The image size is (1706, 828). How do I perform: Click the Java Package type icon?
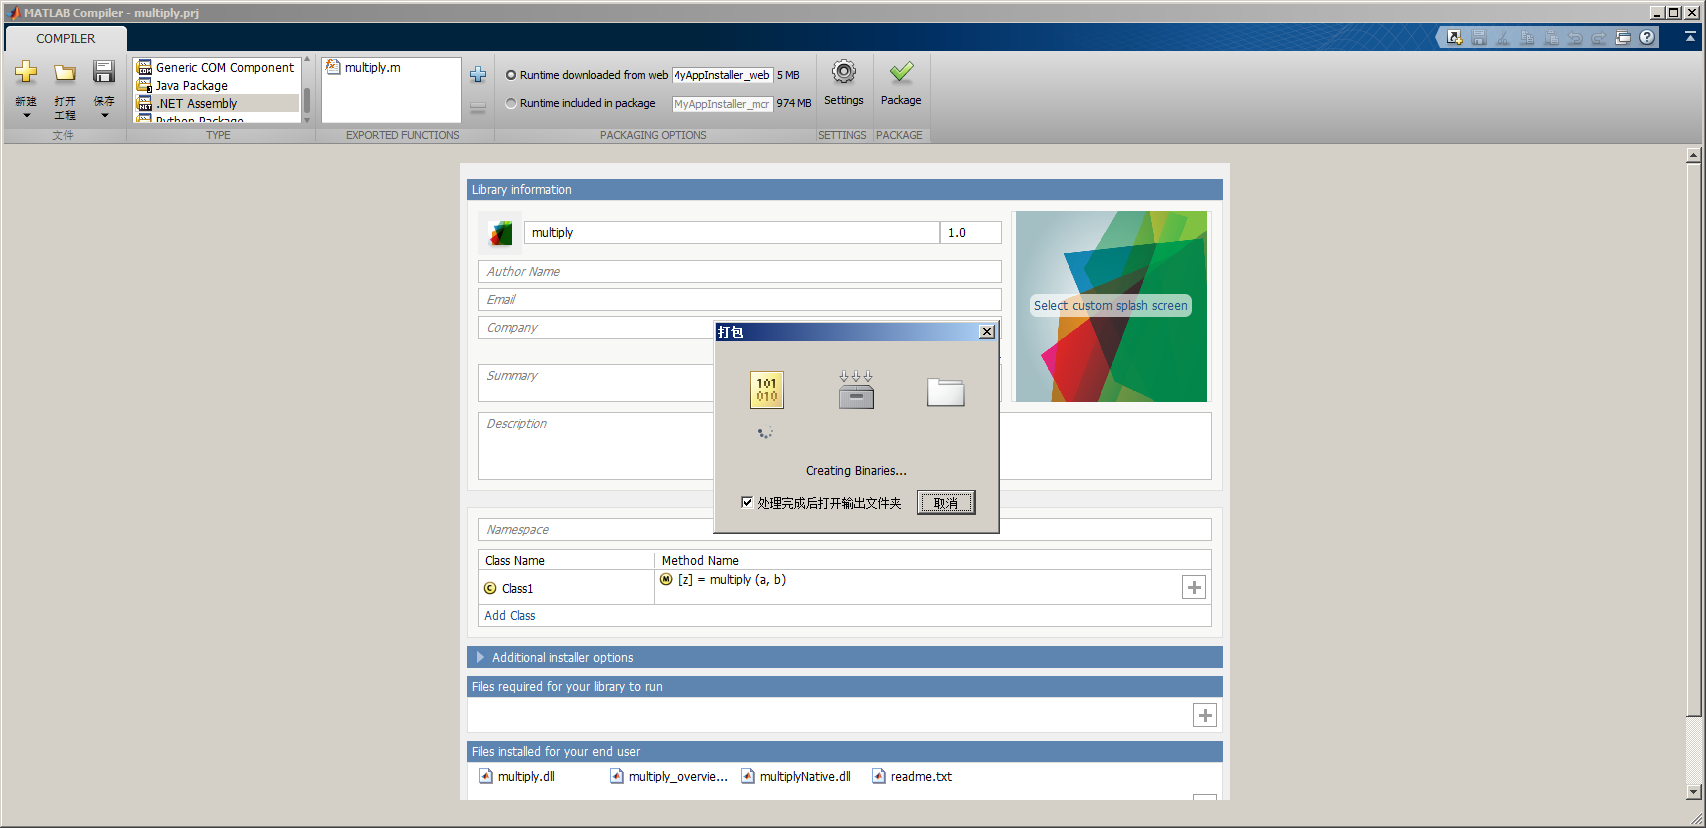pyautogui.click(x=145, y=85)
